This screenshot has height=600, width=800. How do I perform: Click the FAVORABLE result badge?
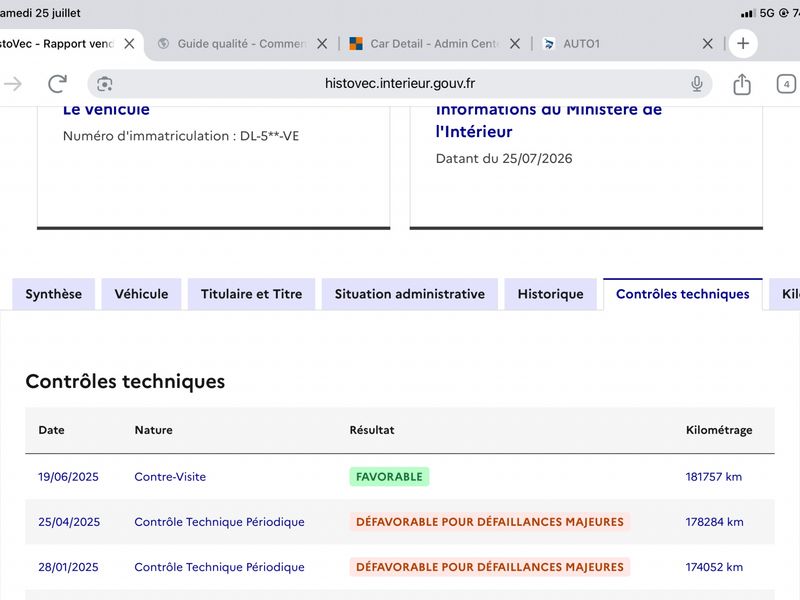pos(389,477)
